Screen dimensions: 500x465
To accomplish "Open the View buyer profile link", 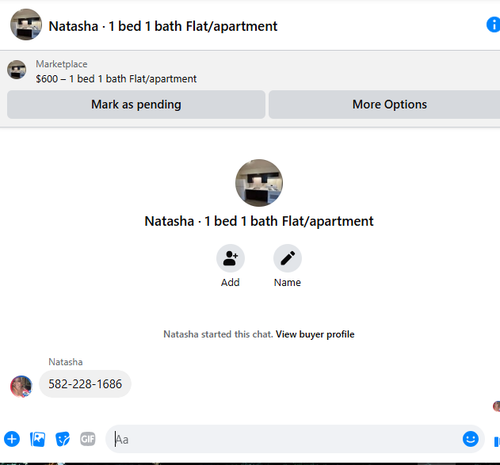I will point(315,334).
